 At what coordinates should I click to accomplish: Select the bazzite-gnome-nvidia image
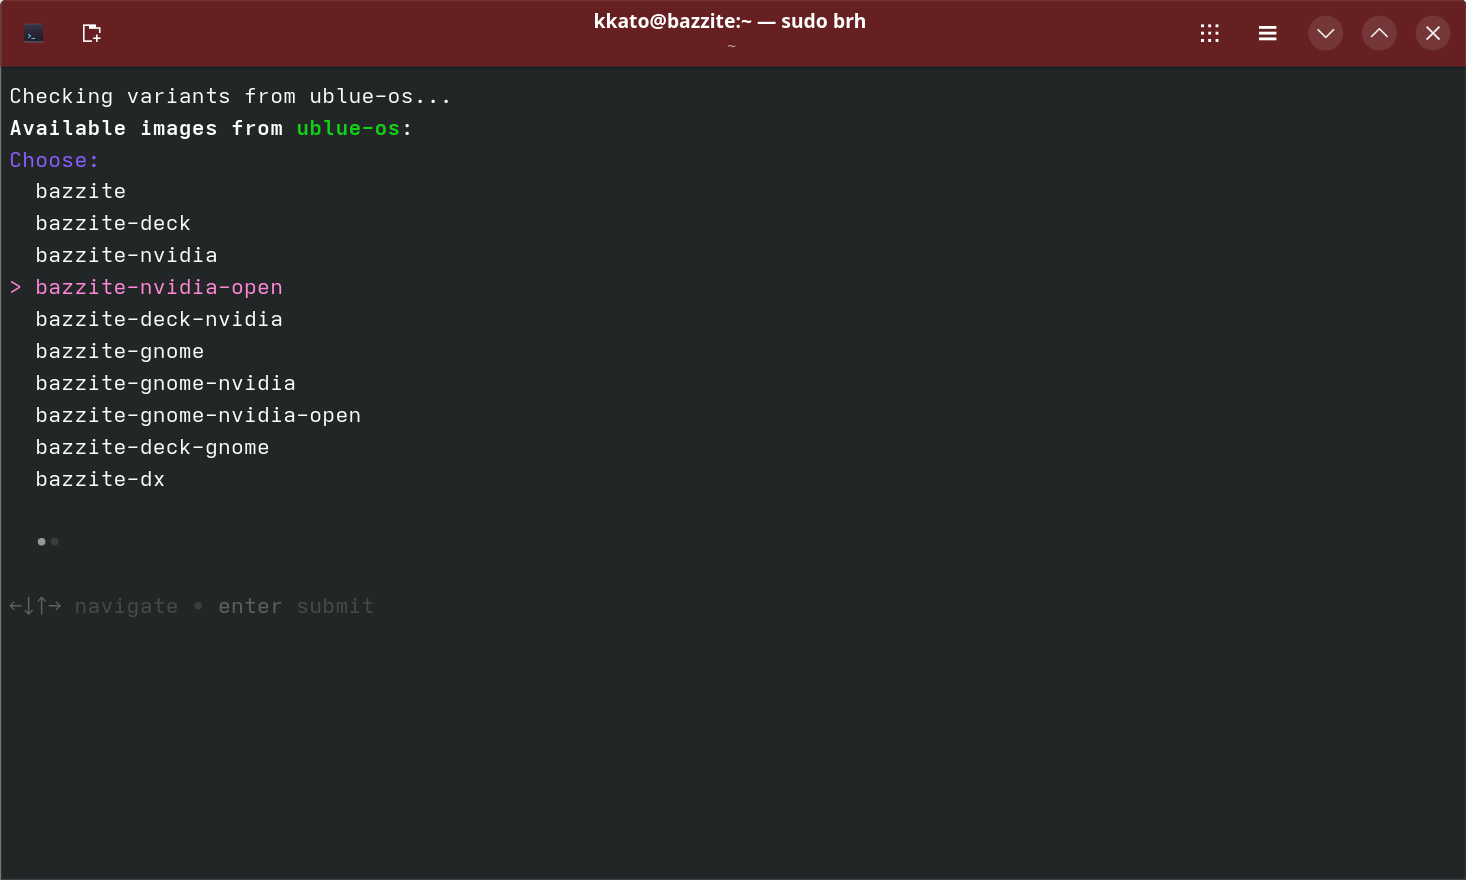[x=166, y=383]
